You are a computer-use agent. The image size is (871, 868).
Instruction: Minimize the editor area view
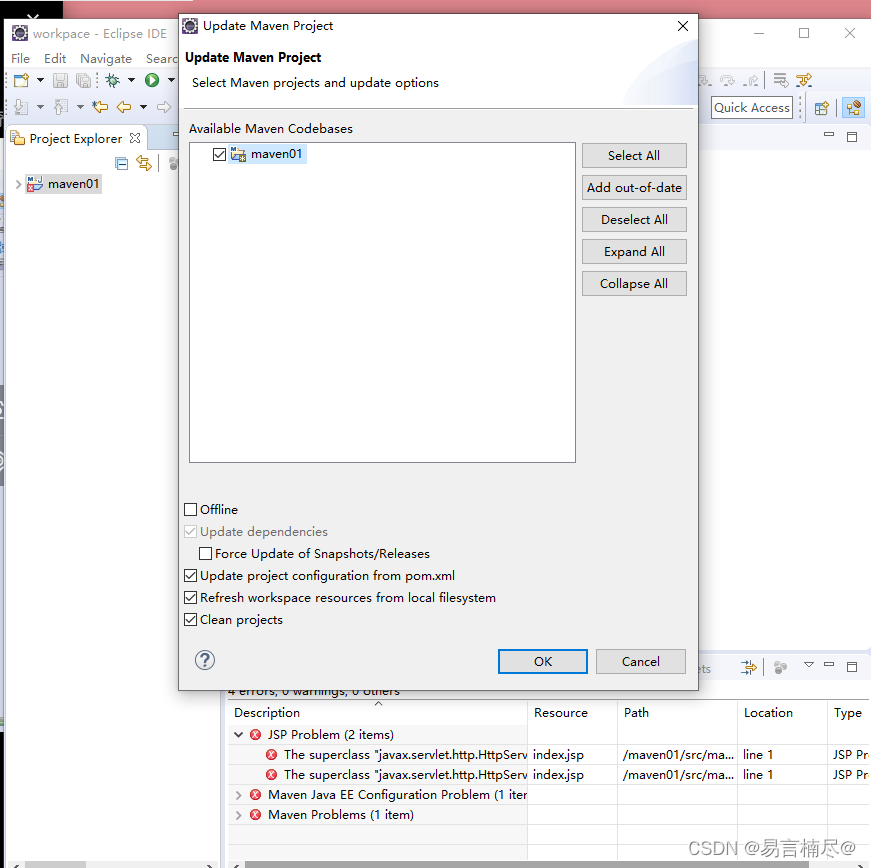(x=829, y=134)
